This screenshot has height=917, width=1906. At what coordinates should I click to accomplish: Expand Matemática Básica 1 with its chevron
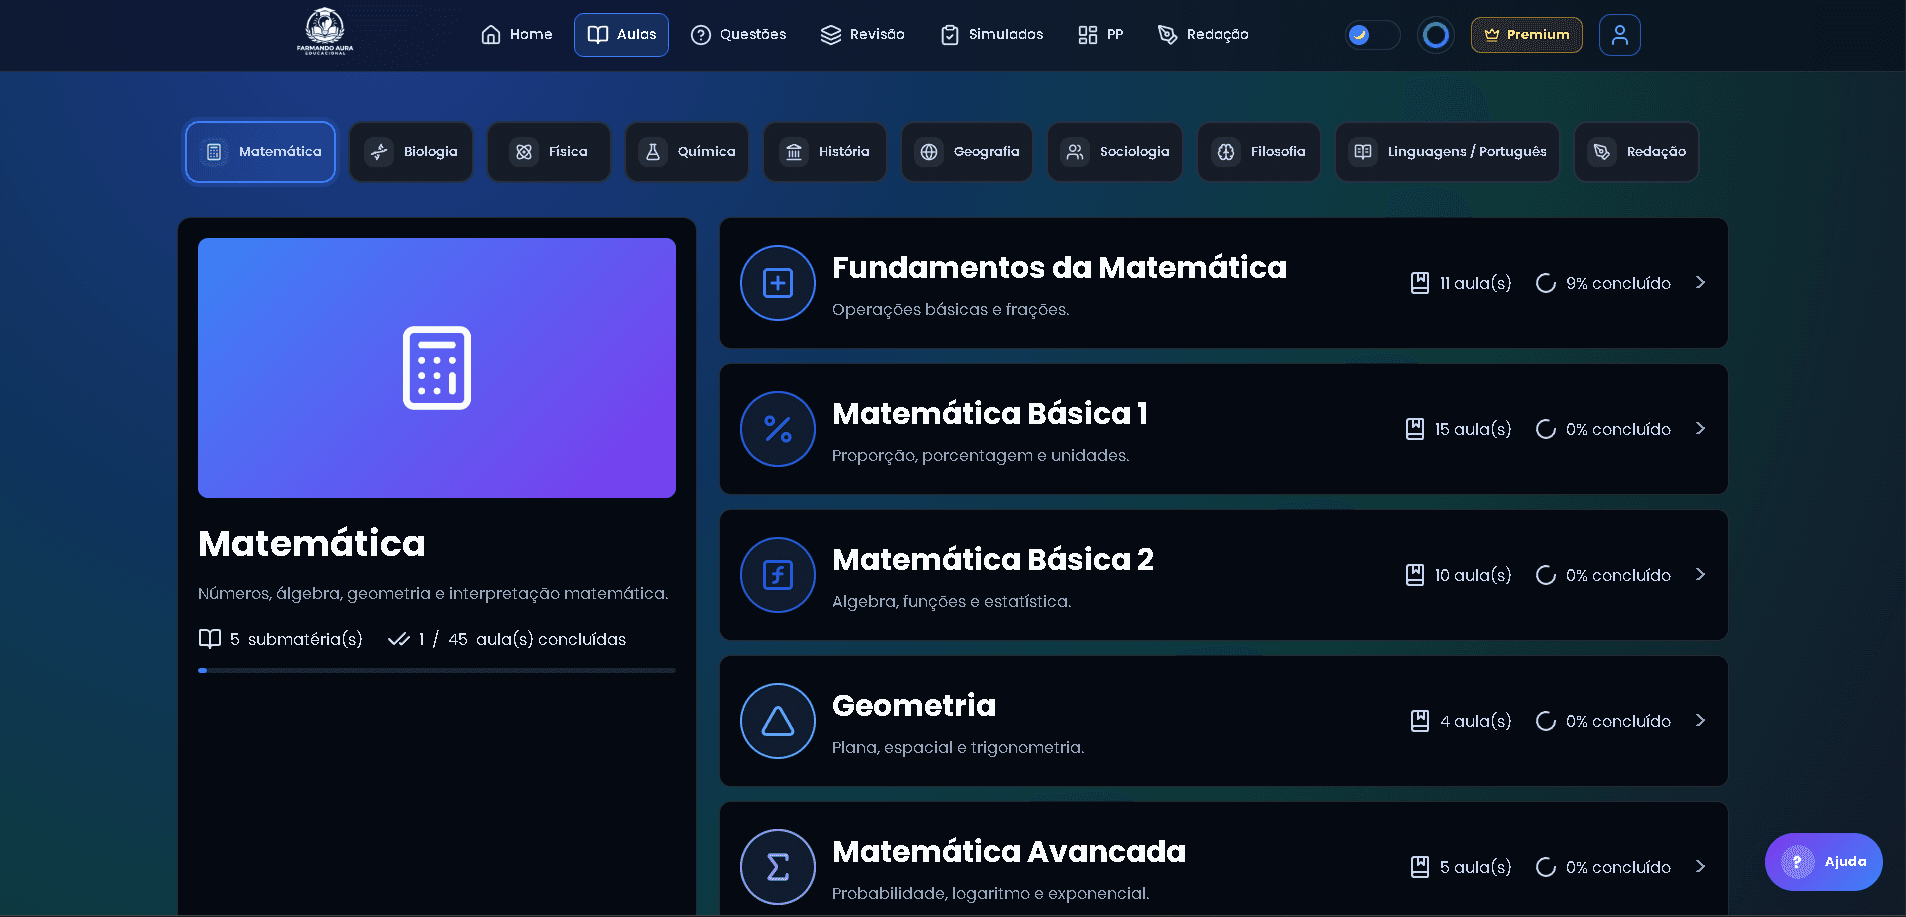click(1700, 429)
